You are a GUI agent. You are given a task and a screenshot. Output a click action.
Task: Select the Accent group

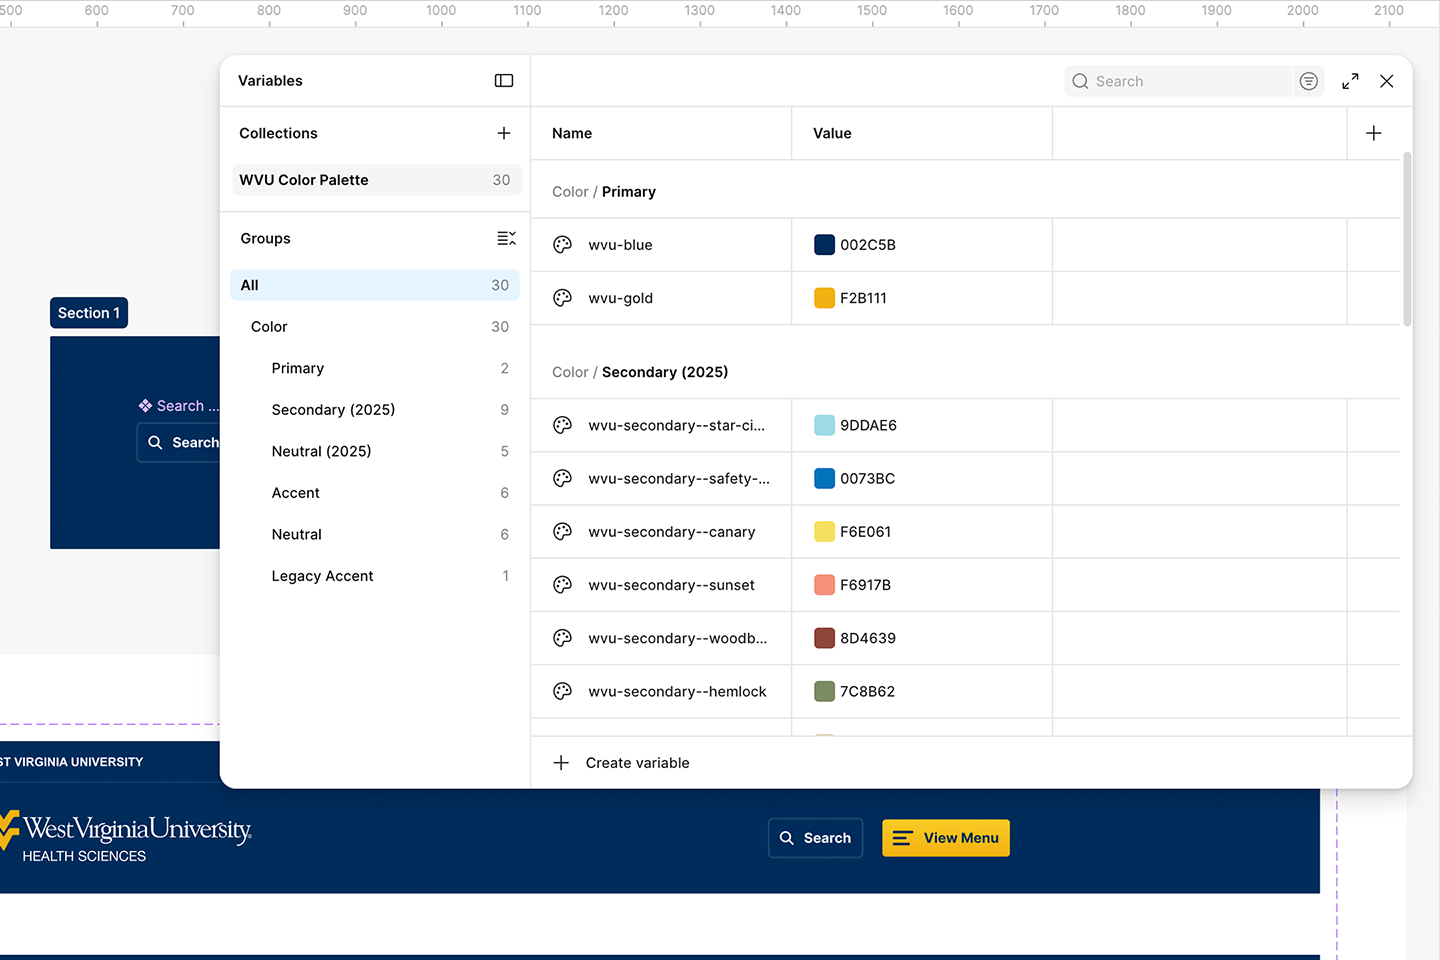pyautogui.click(x=375, y=493)
